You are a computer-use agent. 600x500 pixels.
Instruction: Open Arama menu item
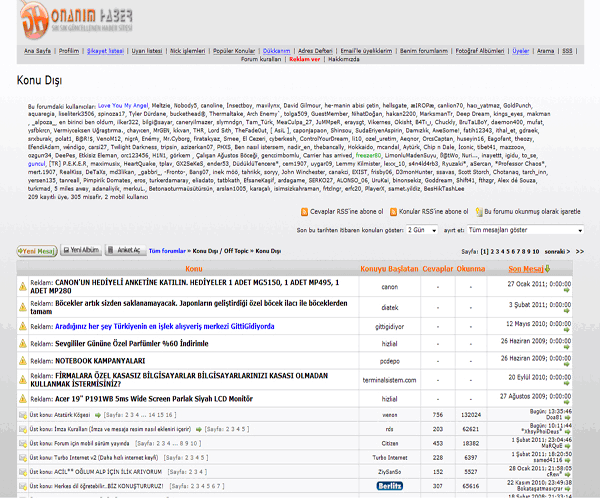click(x=545, y=51)
